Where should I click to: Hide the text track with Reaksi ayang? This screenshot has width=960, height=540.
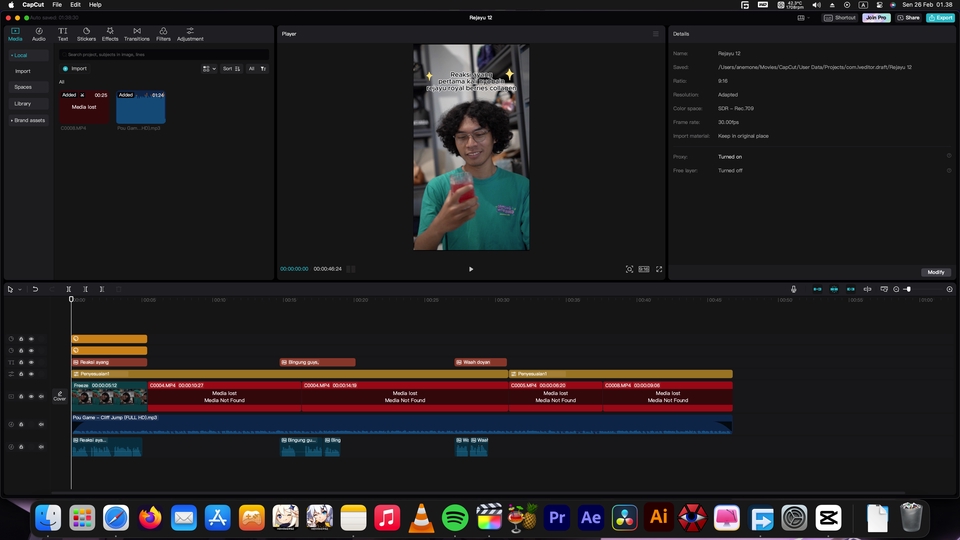point(31,362)
